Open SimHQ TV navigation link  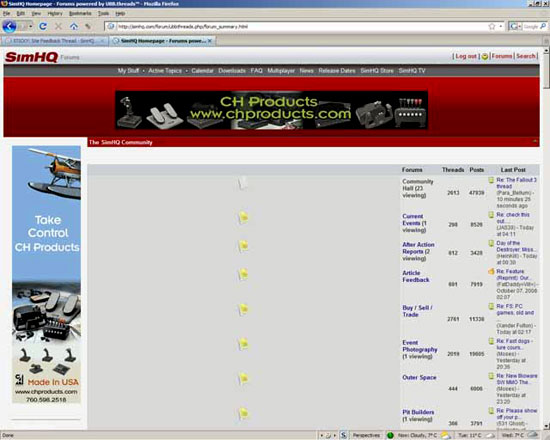(412, 71)
